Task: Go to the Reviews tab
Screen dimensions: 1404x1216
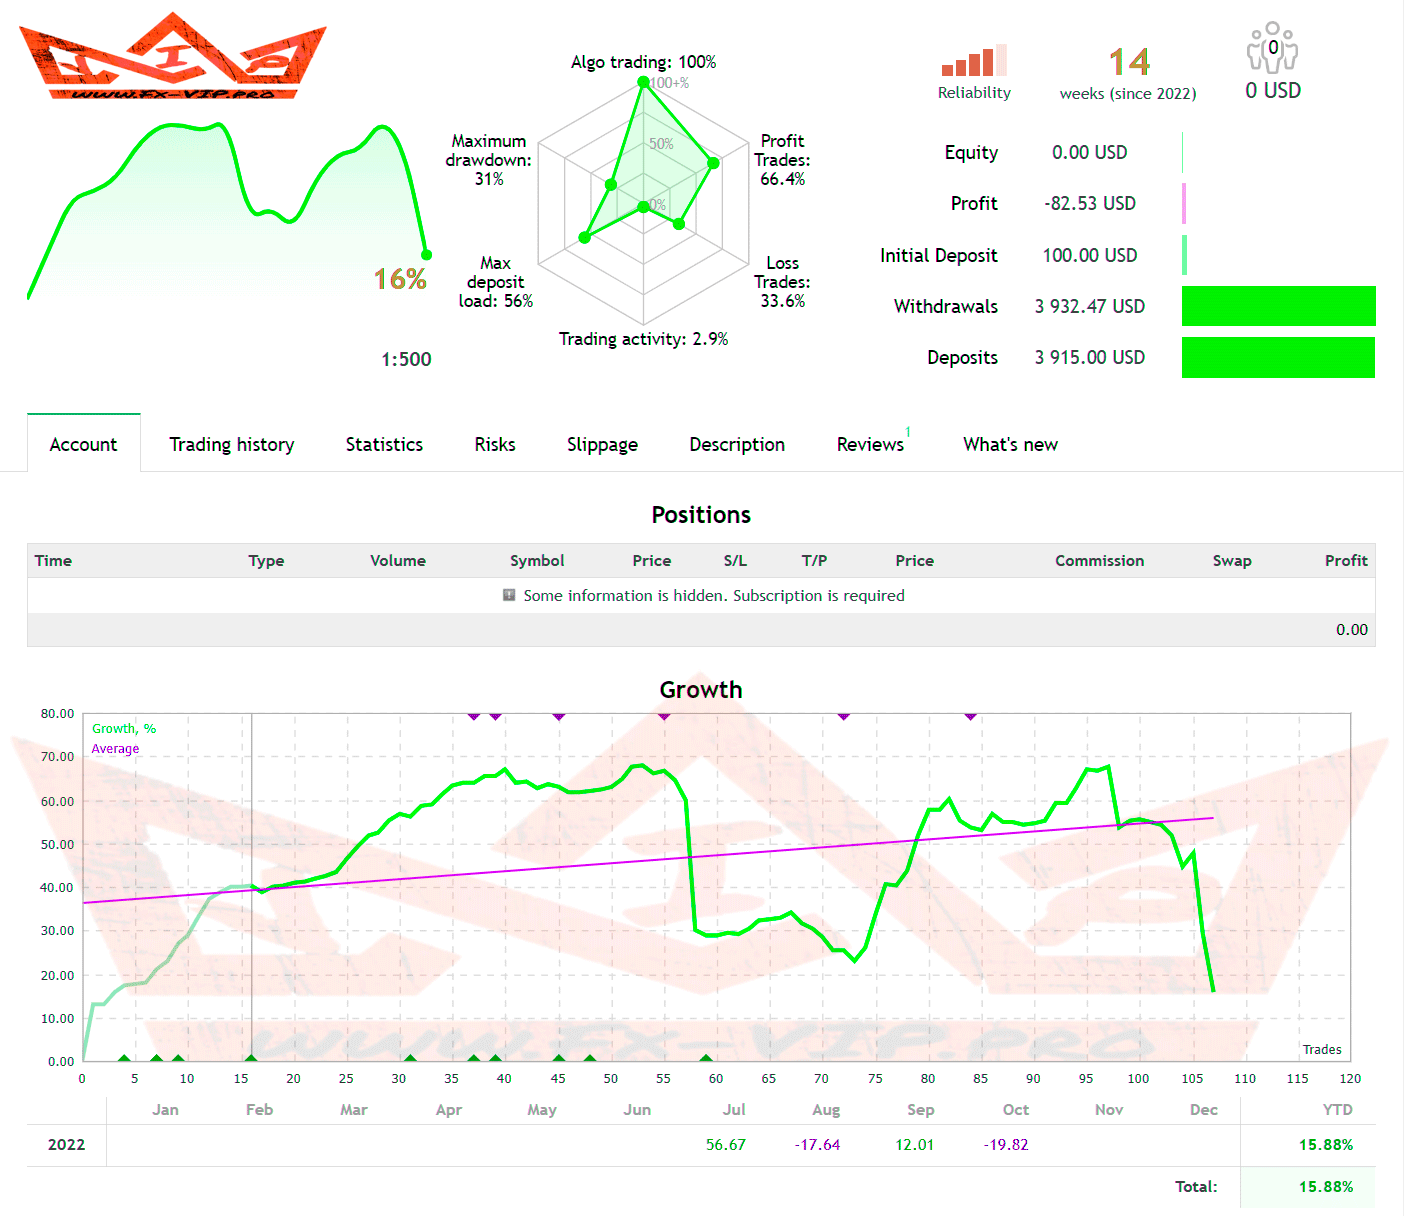Action: pos(870,444)
